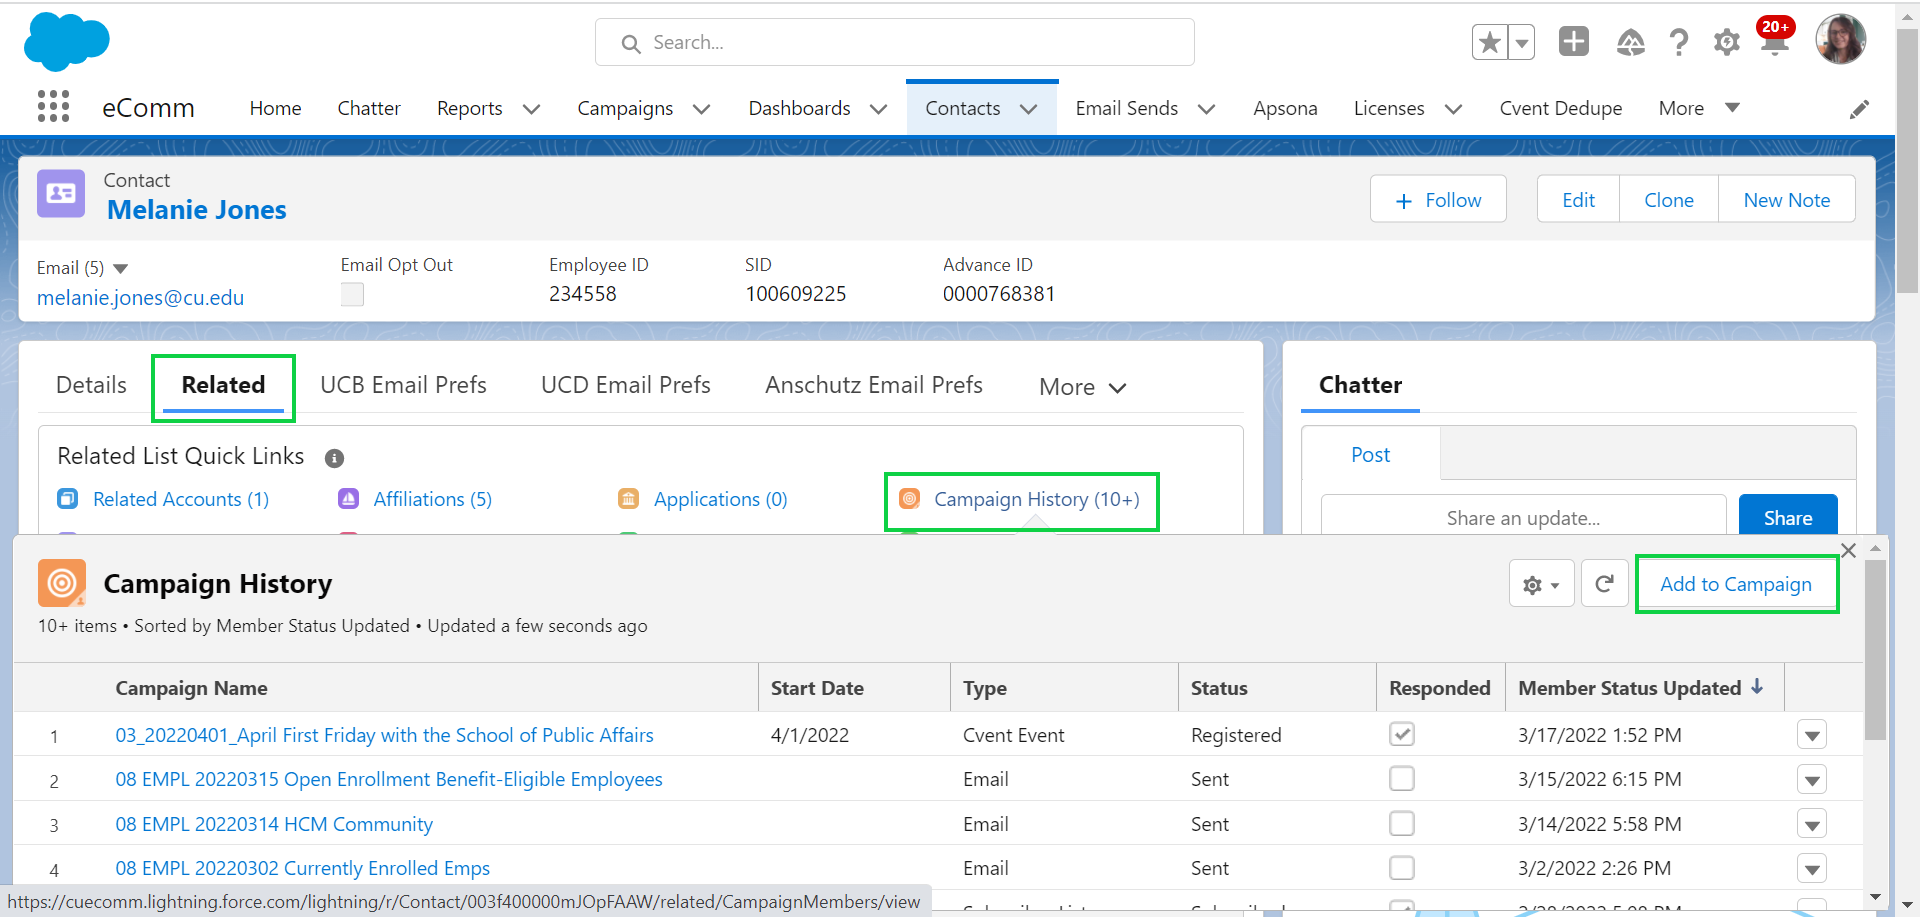Click the Follow button

click(1438, 200)
